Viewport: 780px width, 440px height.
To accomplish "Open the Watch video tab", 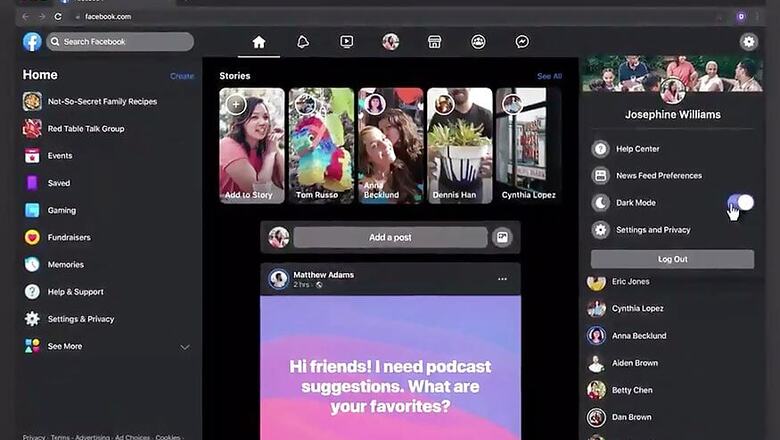I will [x=347, y=42].
